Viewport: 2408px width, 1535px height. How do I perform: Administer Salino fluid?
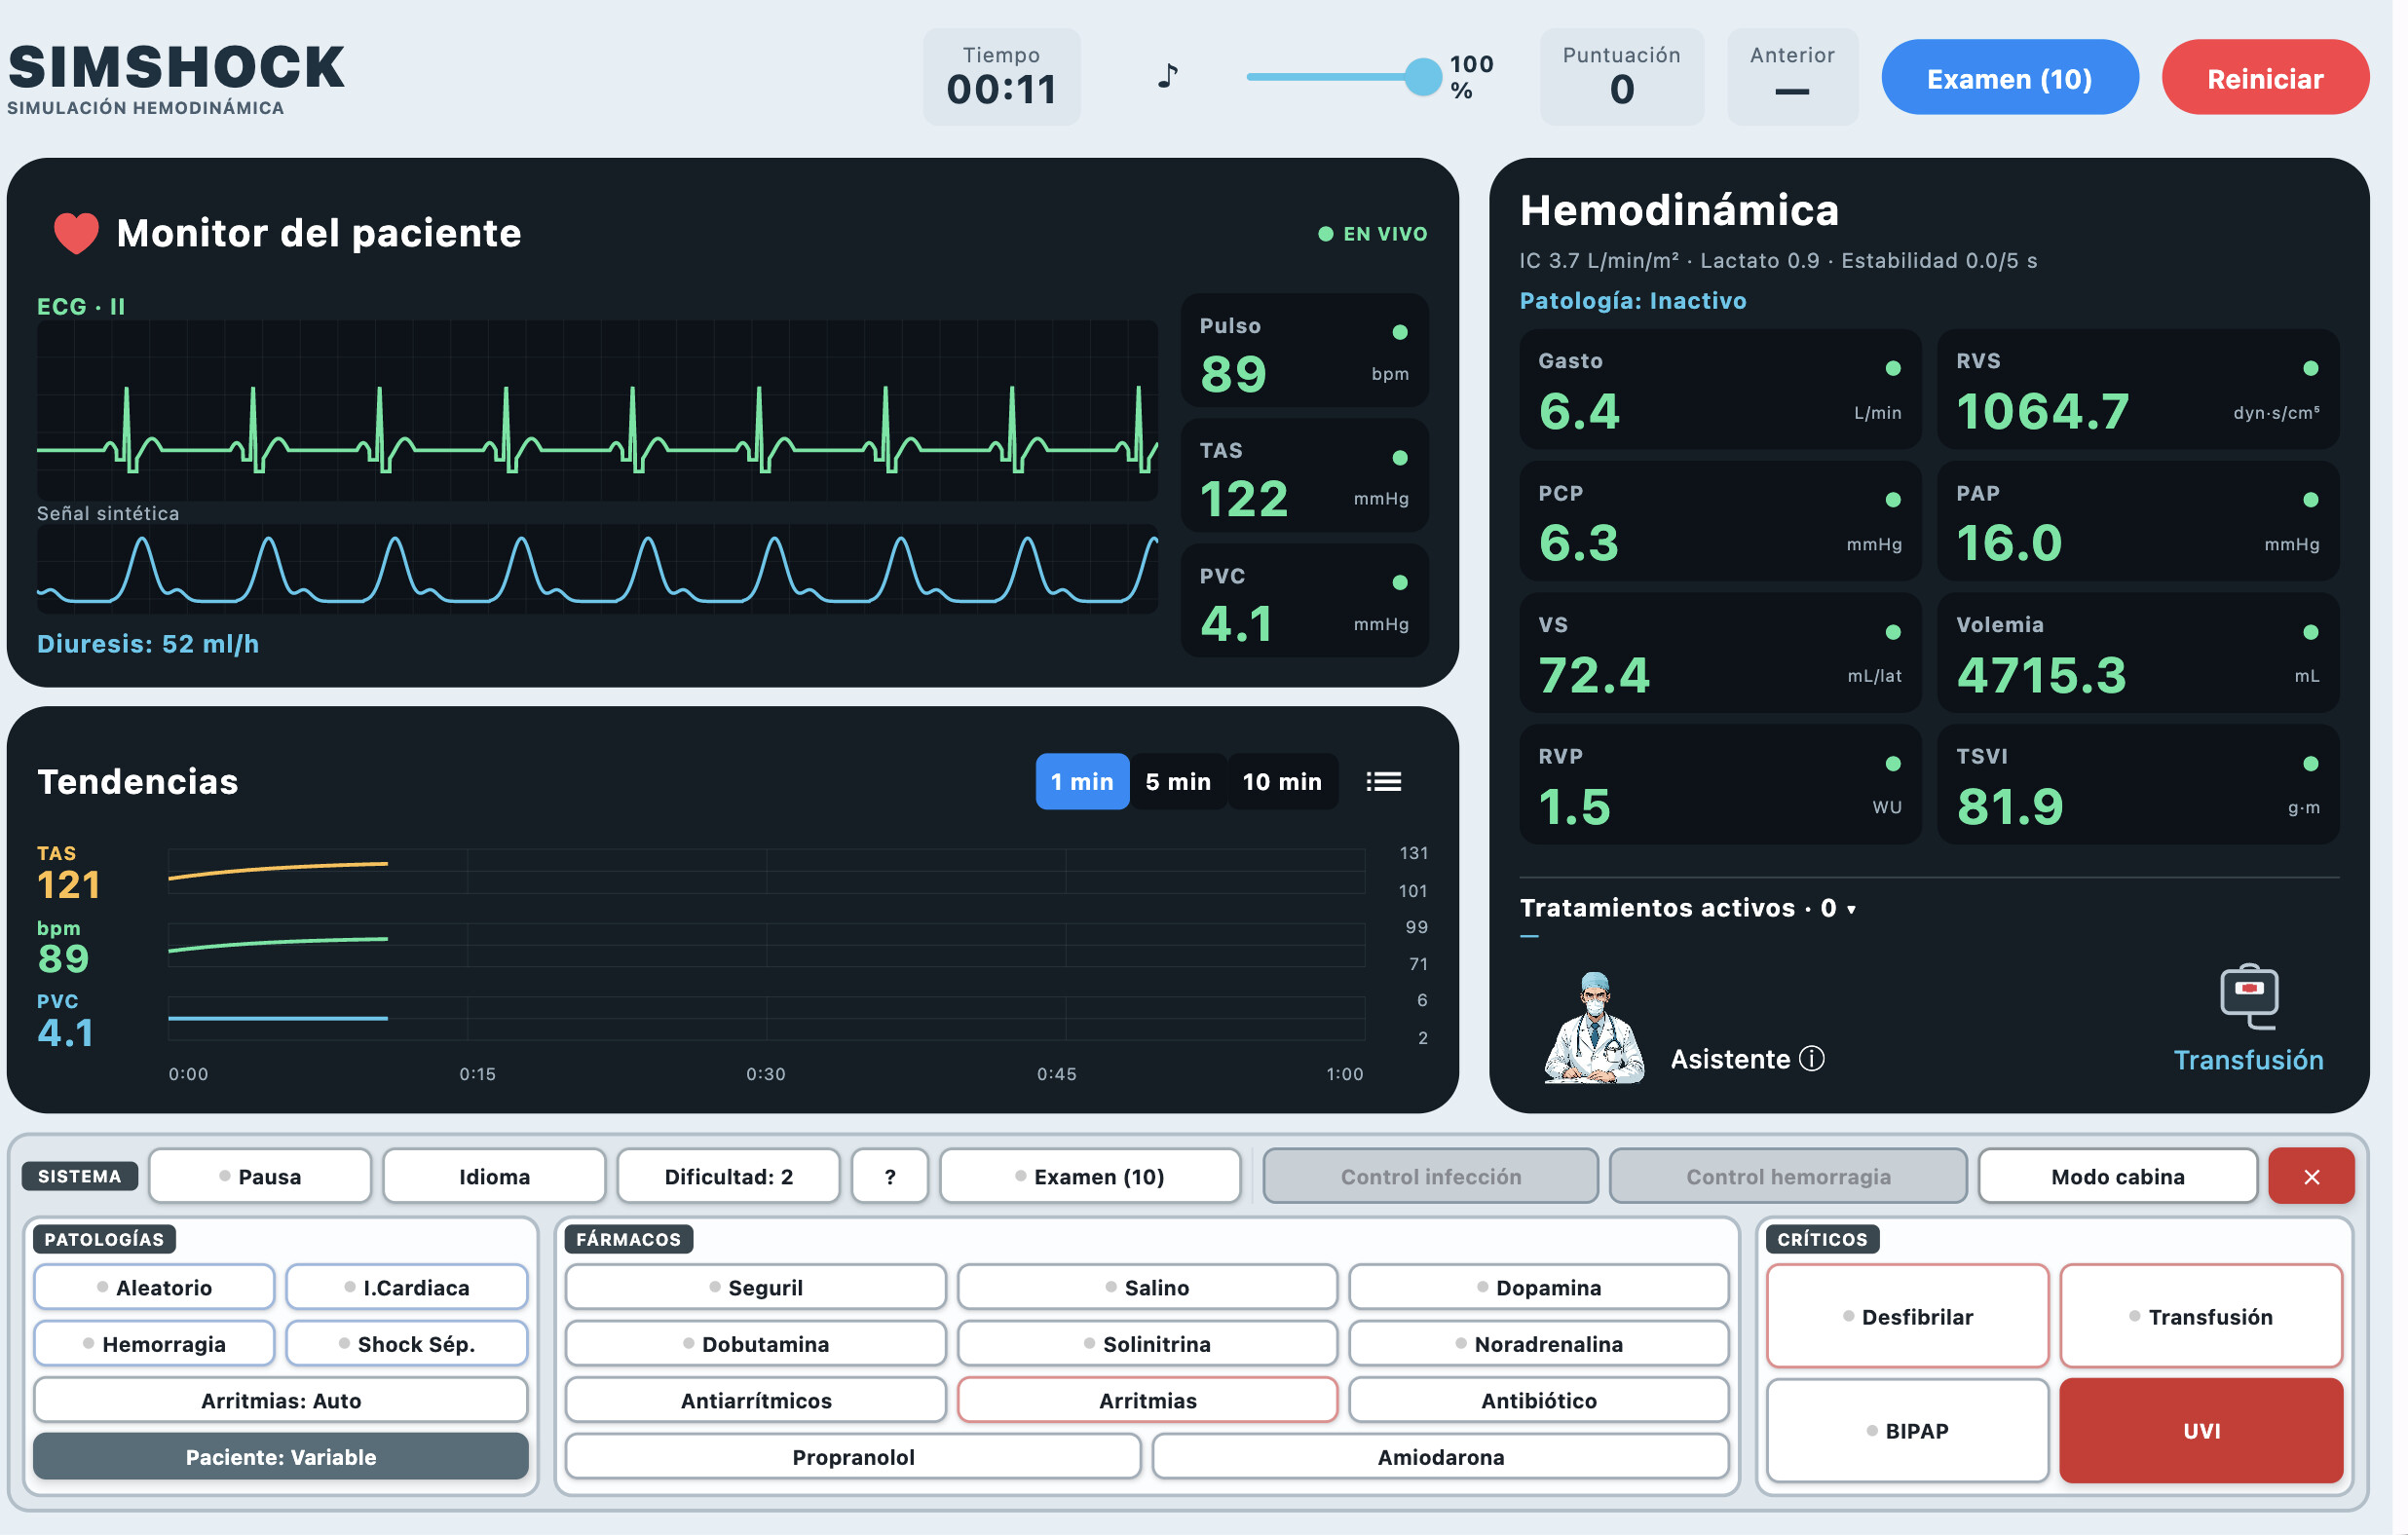[x=1147, y=1287]
